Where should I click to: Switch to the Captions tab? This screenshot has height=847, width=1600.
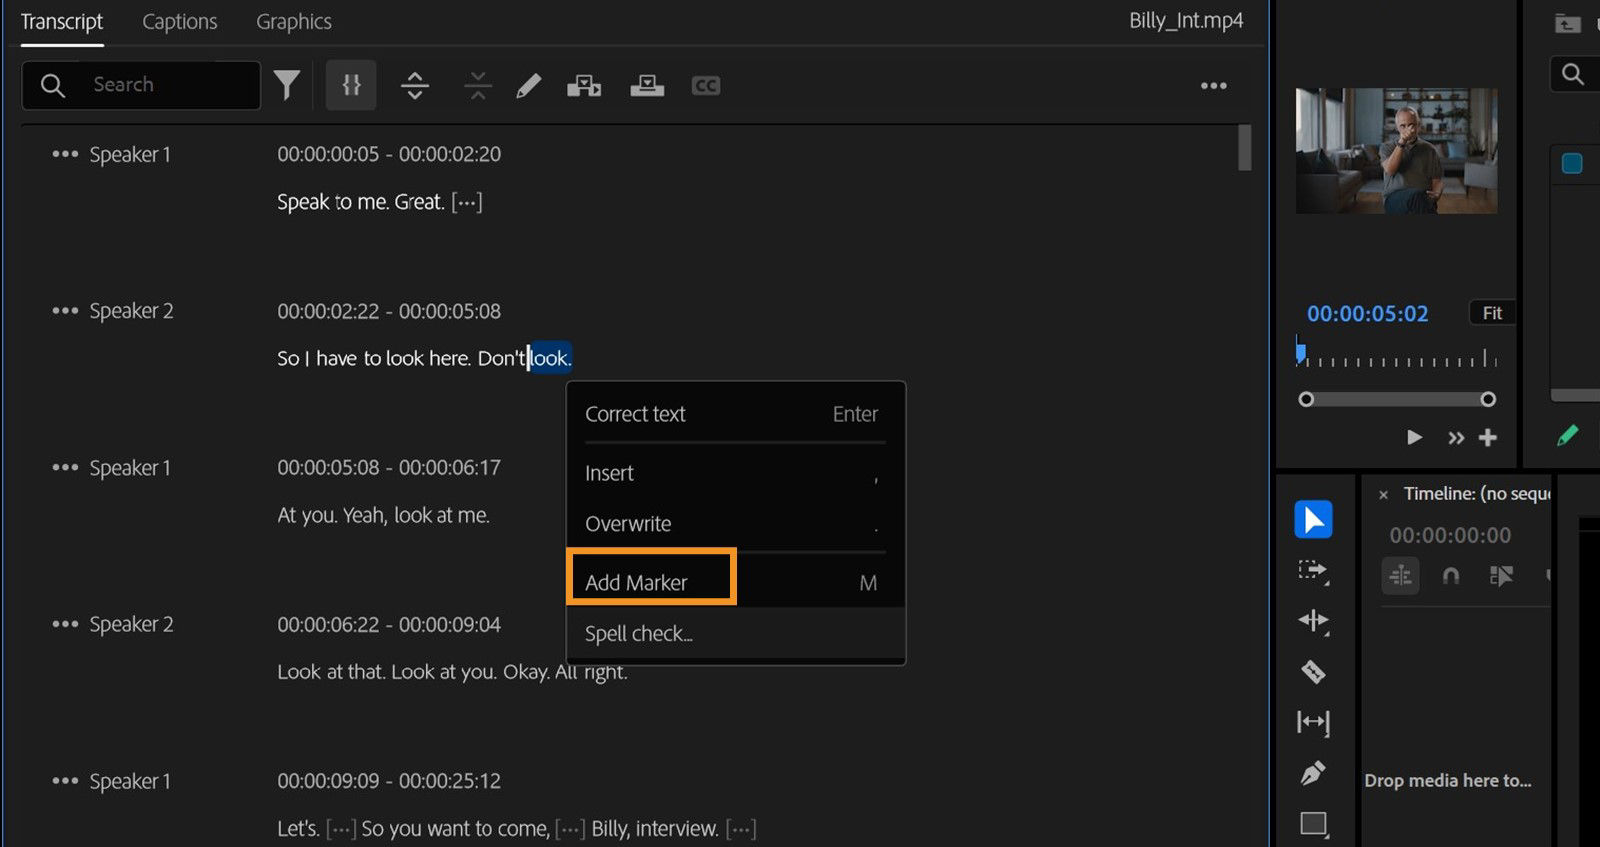coord(180,22)
